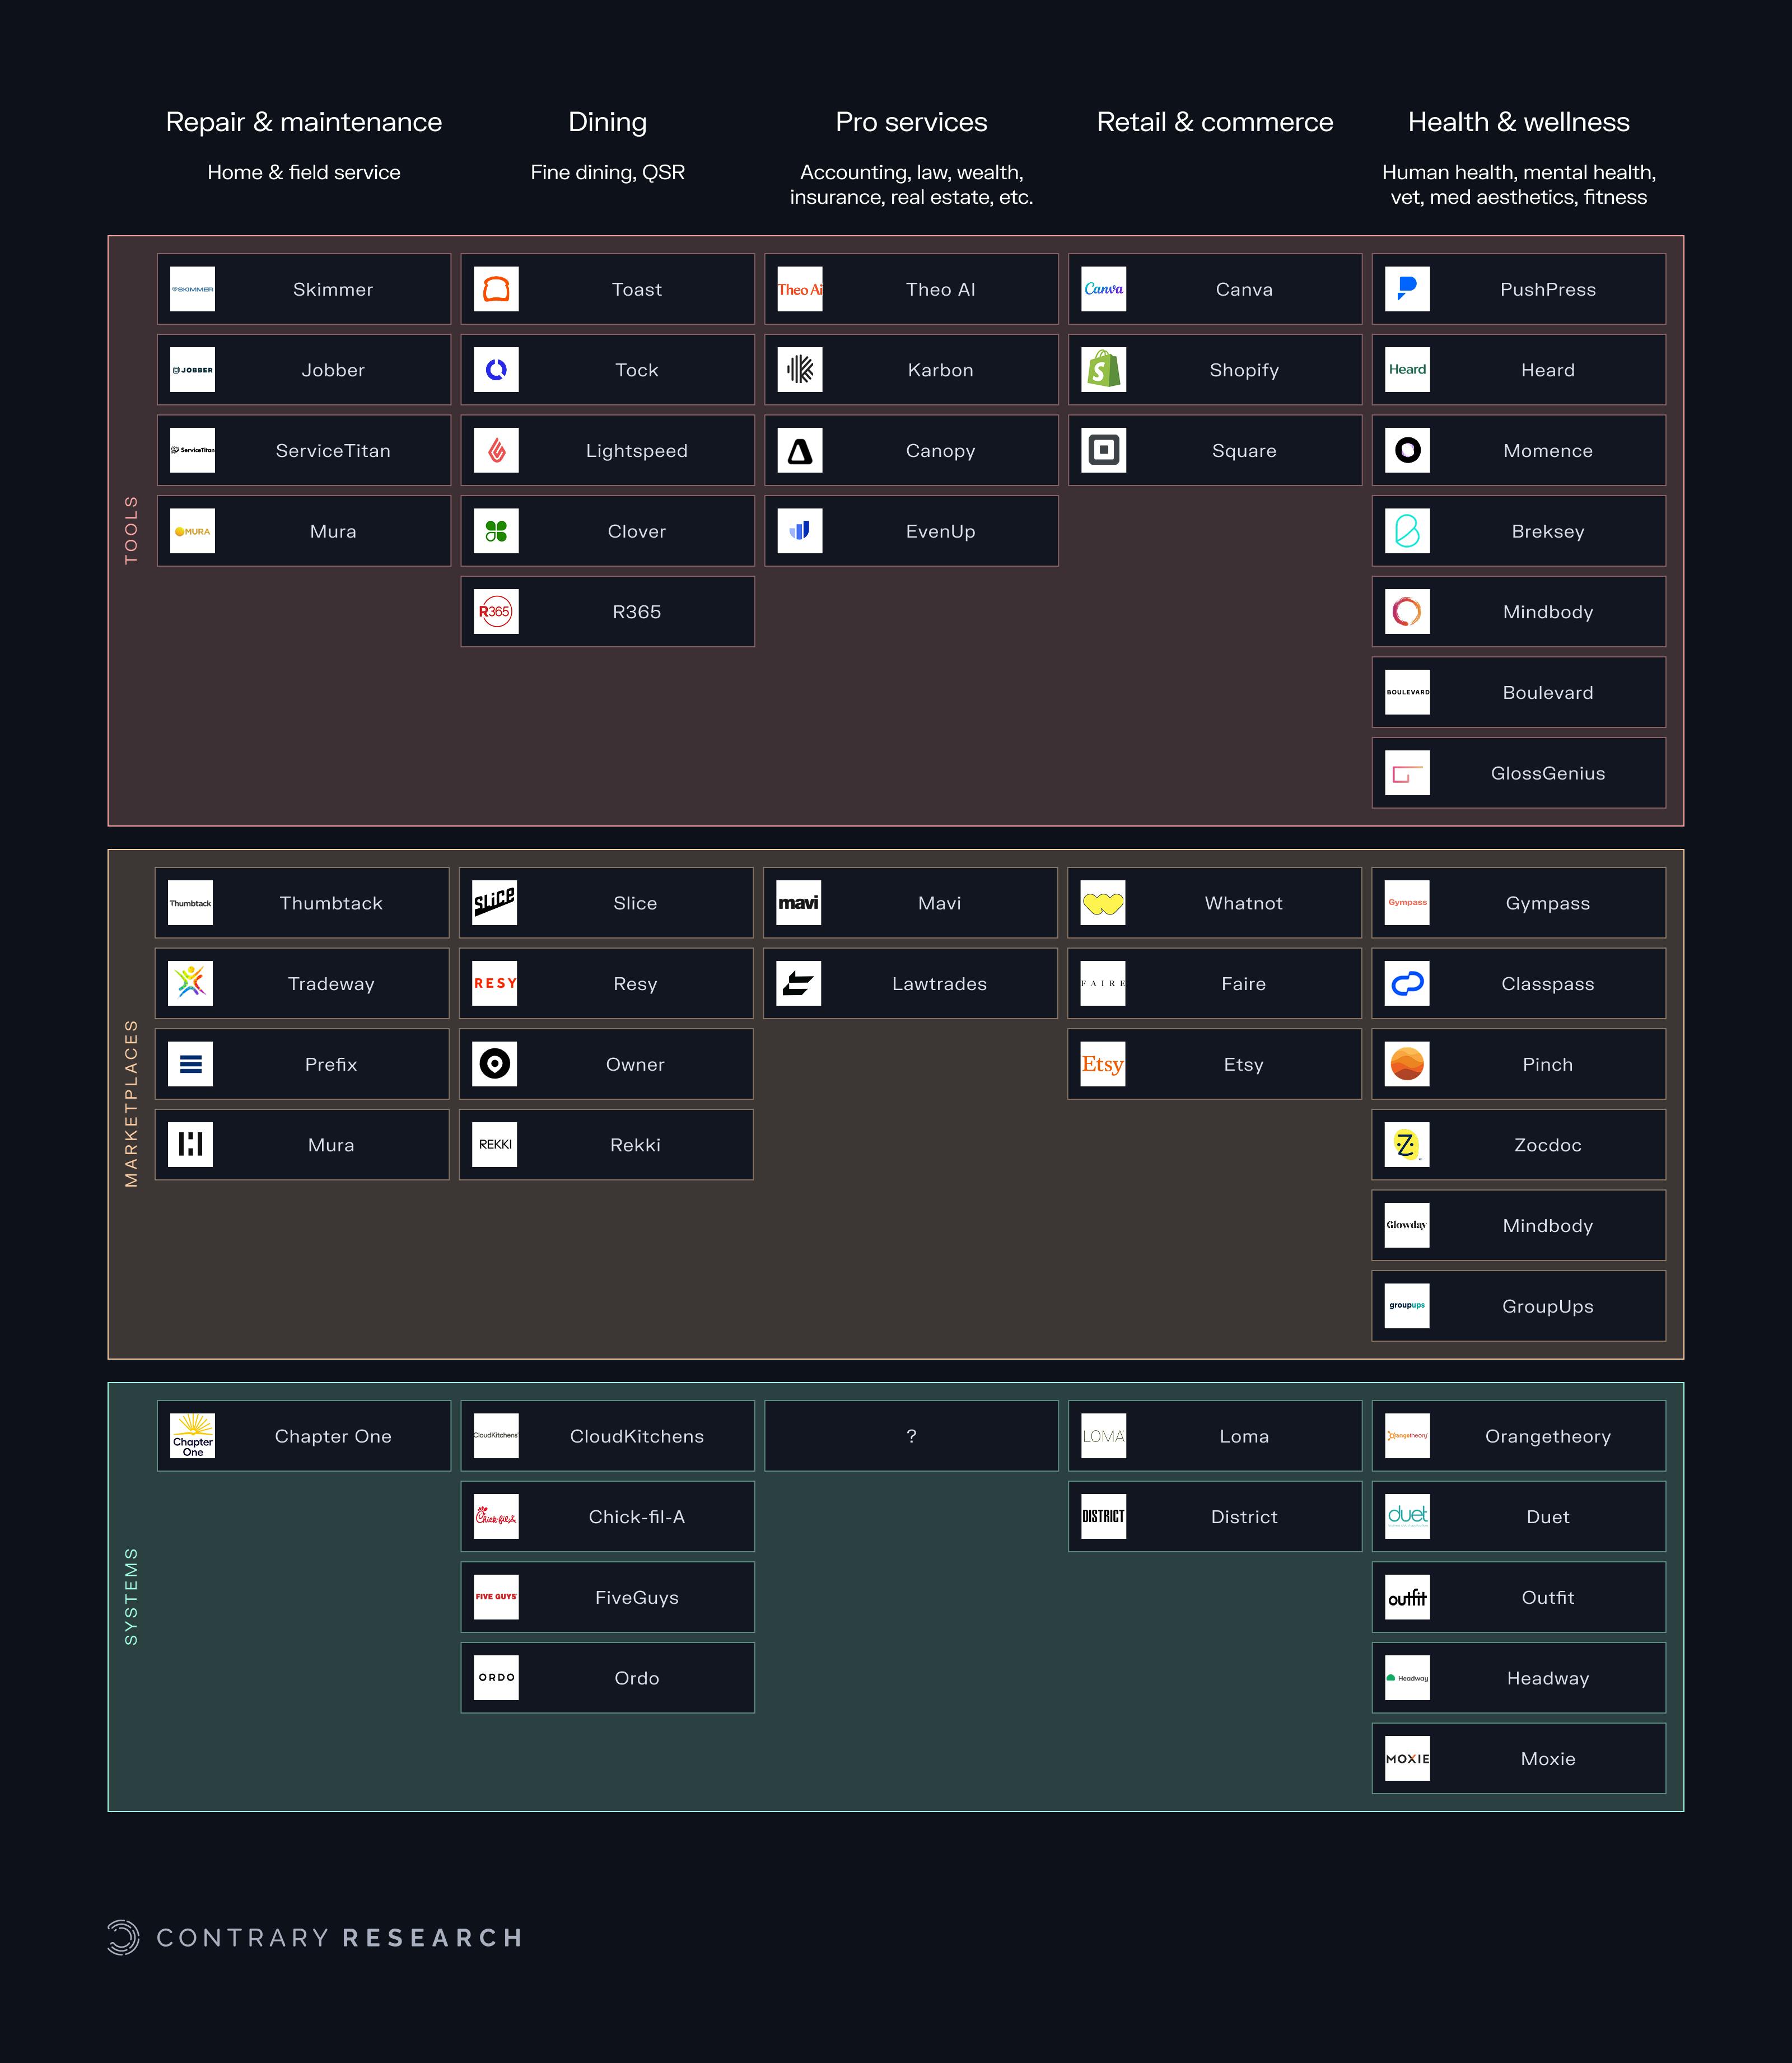The height and width of the screenshot is (2063, 1792).
Task: Click the Loma name text
Action: pos(1244,1436)
